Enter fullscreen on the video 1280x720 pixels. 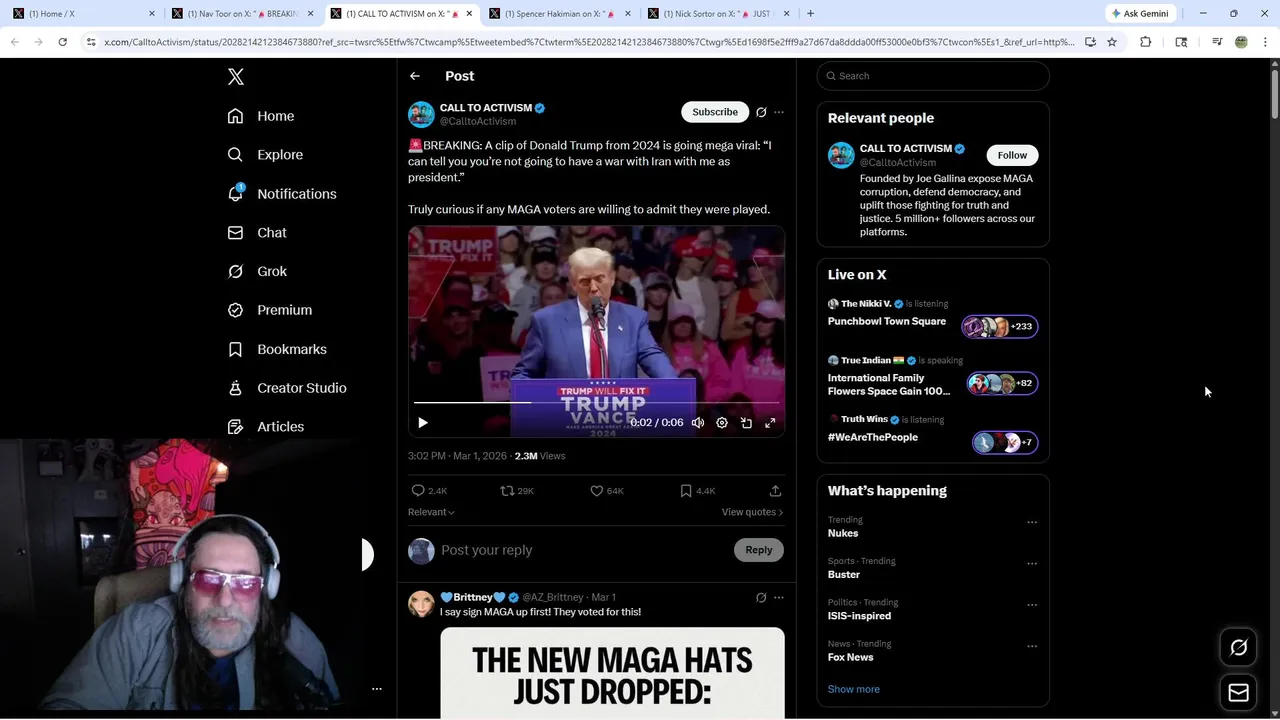[x=770, y=423]
